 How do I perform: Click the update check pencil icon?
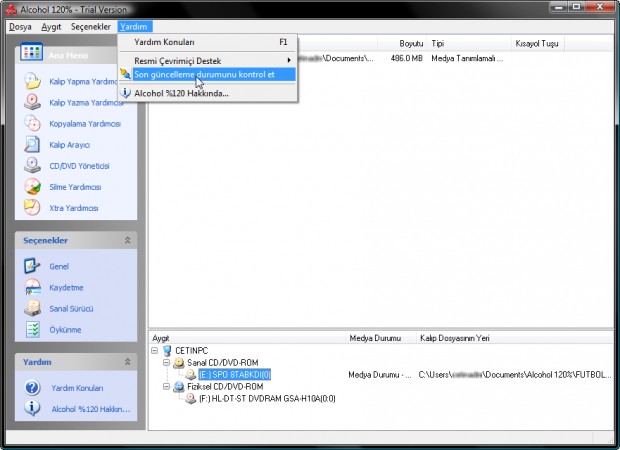tap(125, 74)
